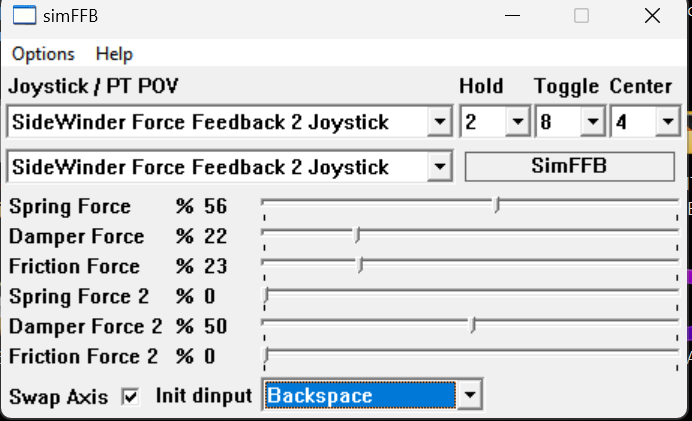Minimize the simFFB window
Screen dimensions: 692x421
(512, 16)
